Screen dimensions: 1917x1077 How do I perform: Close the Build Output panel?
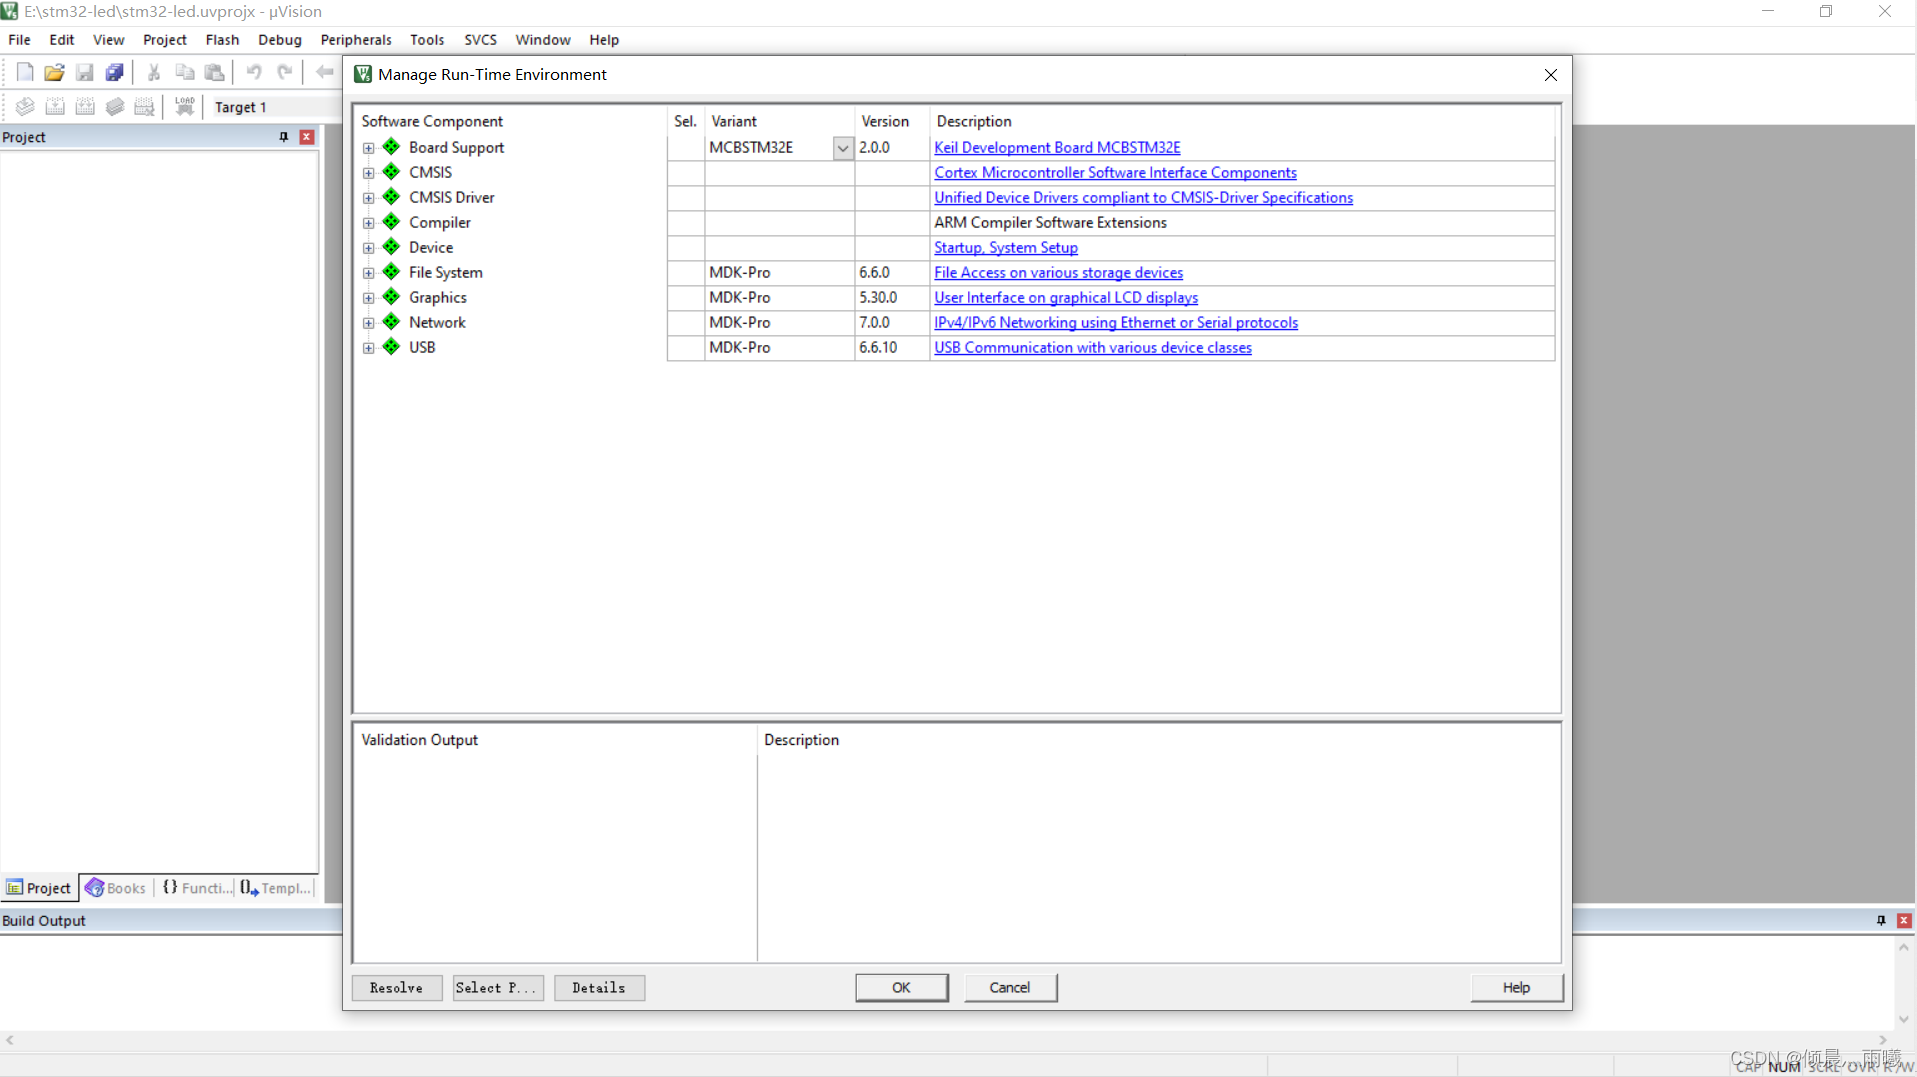(1904, 920)
